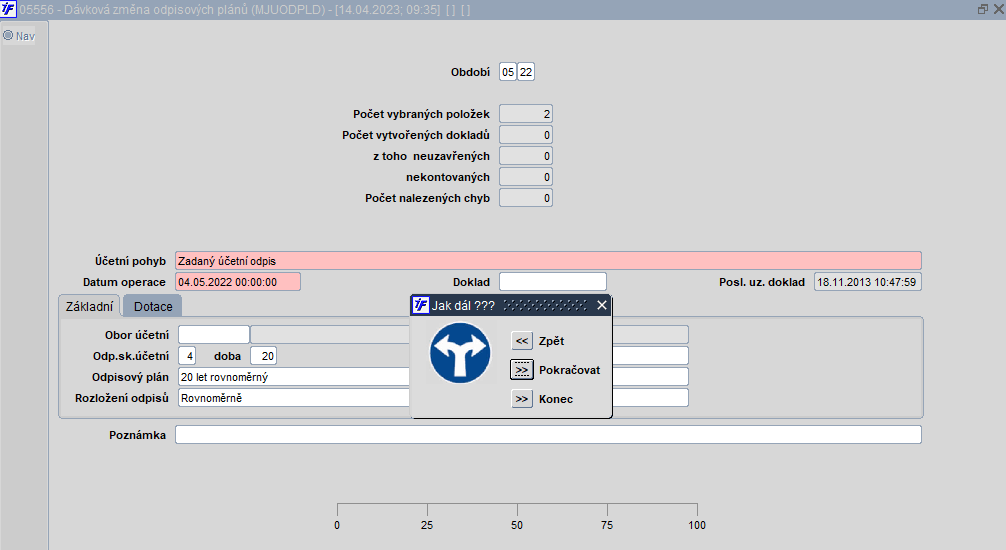The height and width of the screenshot is (550, 1006).
Task: Switch to the Základní tab
Action: tap(89, 306)
